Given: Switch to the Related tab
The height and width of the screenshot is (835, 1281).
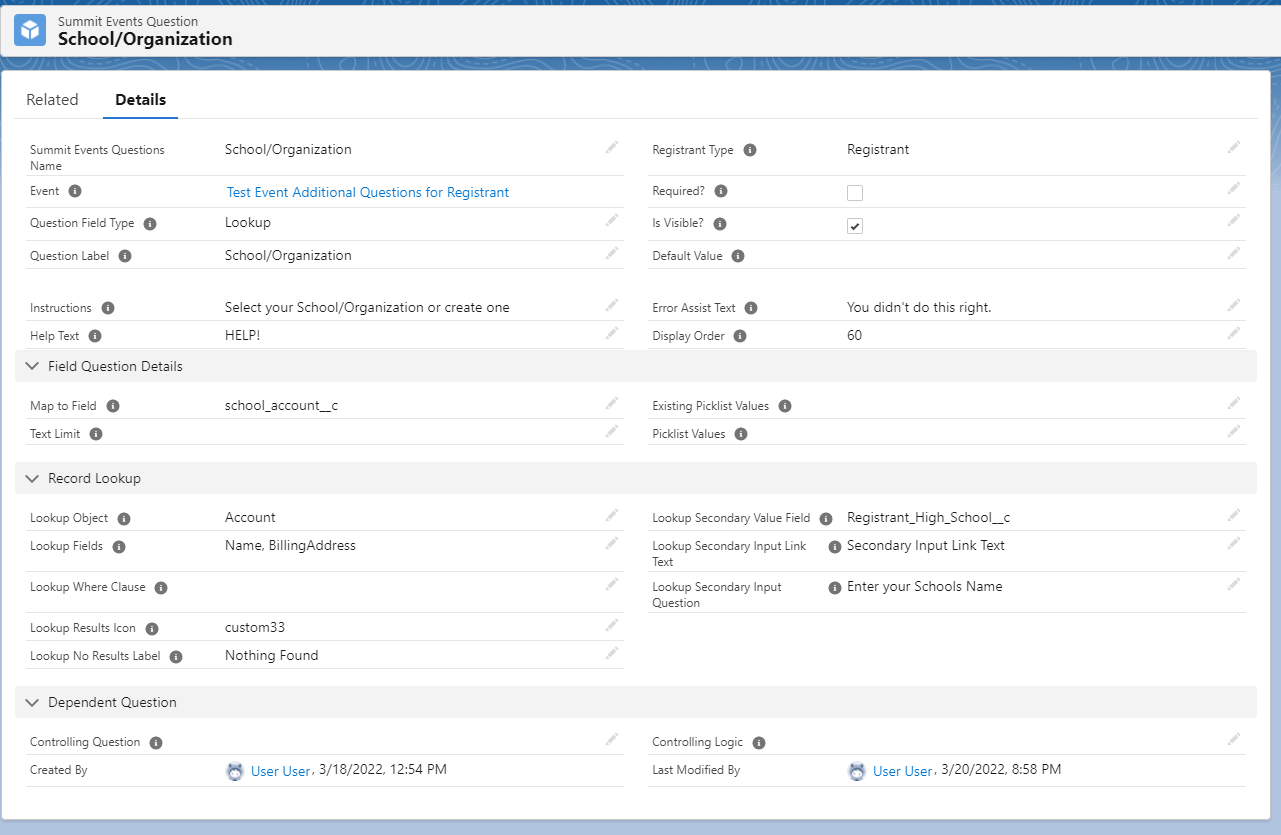Looking at the screenshot, I should tap(52, 99).
